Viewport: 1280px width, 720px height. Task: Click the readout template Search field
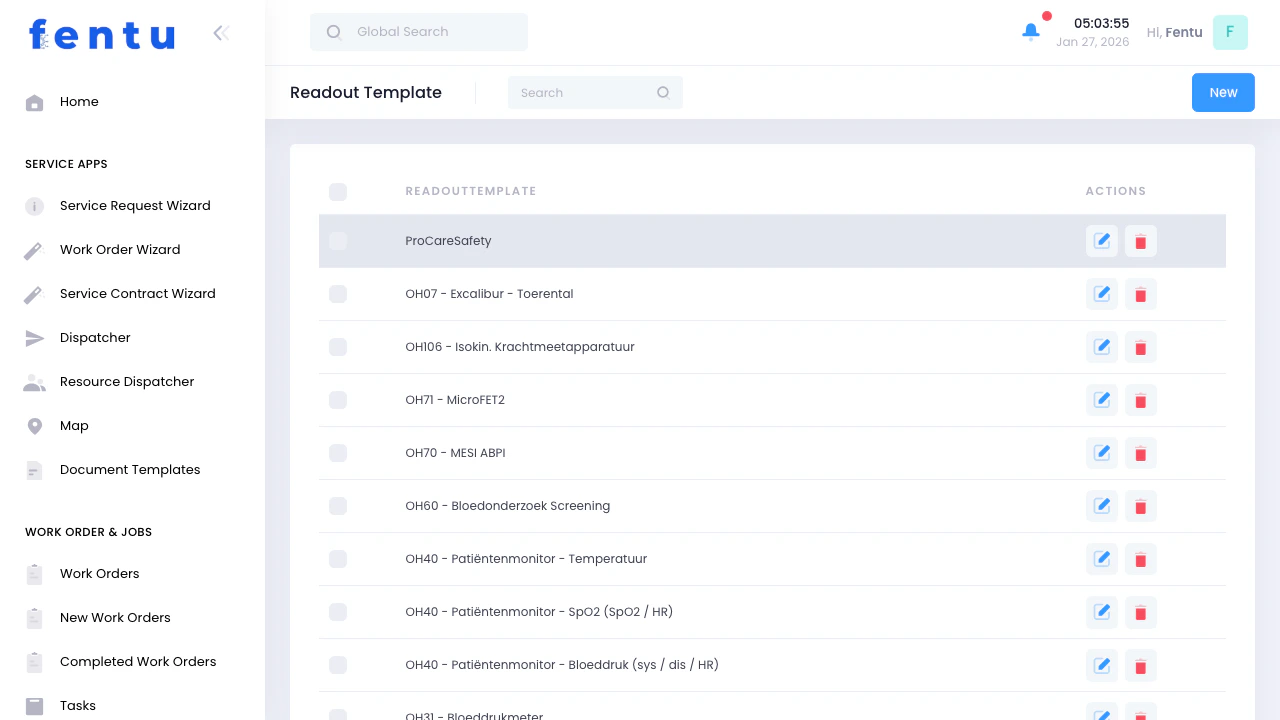click(580, 92)
